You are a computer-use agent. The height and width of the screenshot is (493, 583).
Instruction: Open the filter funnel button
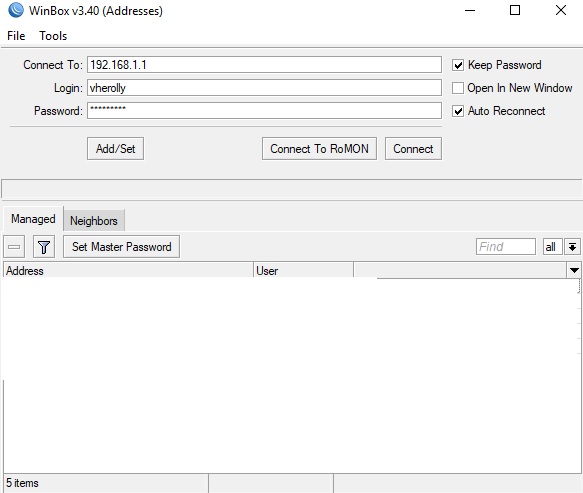[x=44, y=246]
